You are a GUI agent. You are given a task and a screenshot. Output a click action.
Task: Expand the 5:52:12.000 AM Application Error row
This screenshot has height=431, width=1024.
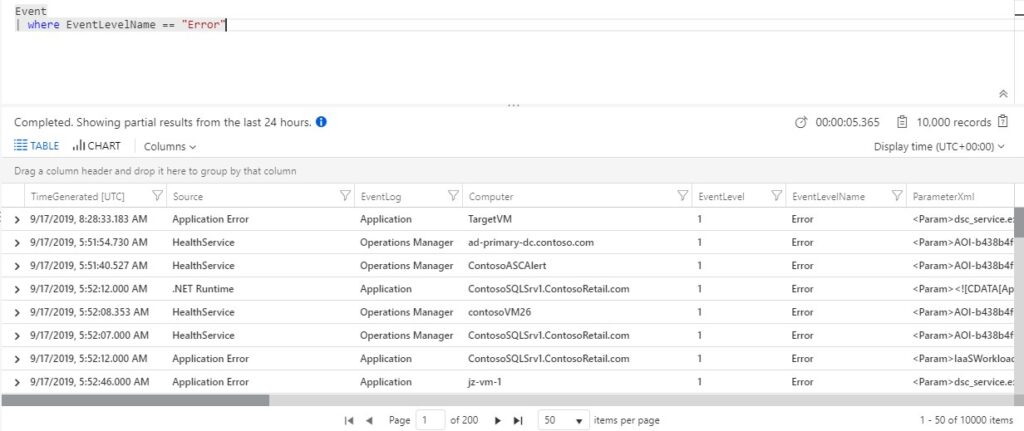(18, 359)
